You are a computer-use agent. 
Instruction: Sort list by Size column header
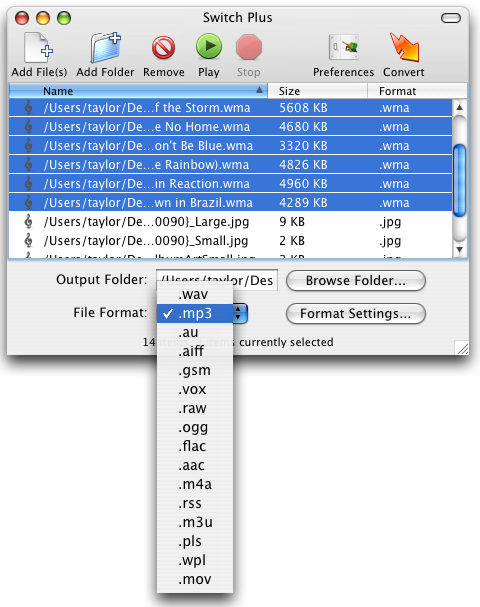coord(317,91)
